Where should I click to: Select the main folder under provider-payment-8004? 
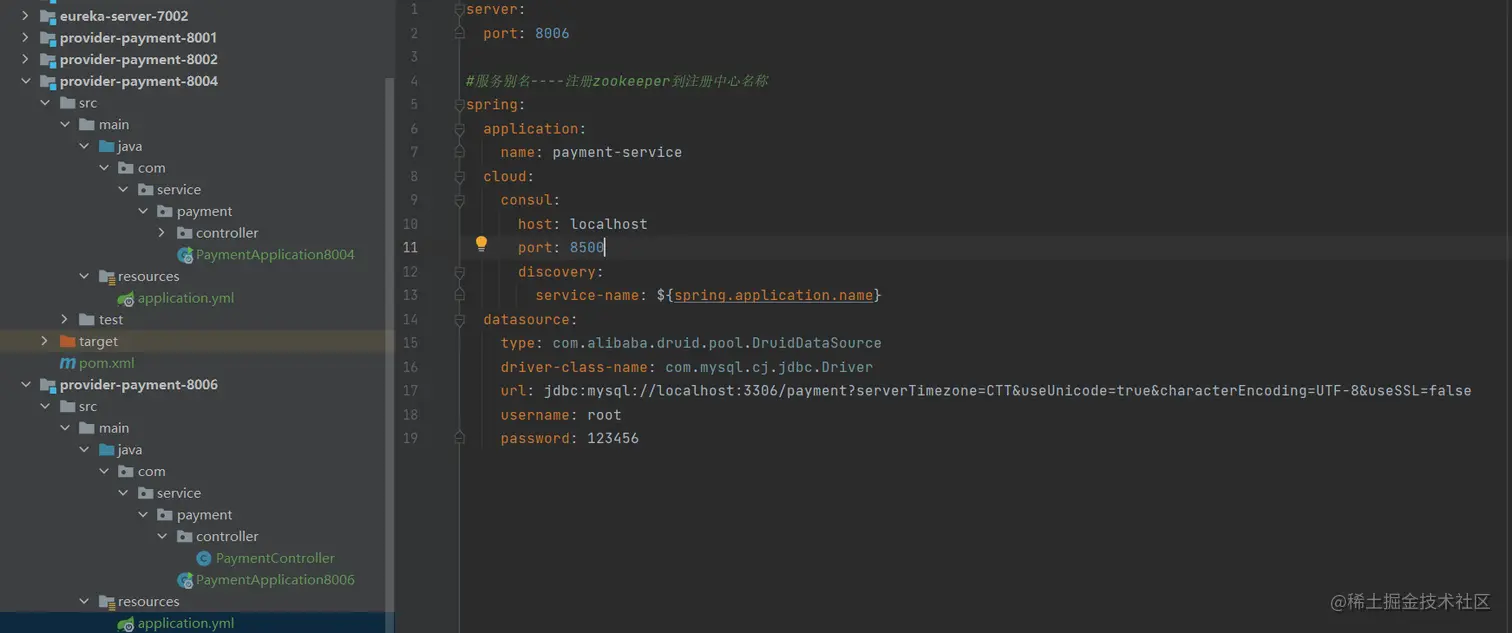[114, 125]
